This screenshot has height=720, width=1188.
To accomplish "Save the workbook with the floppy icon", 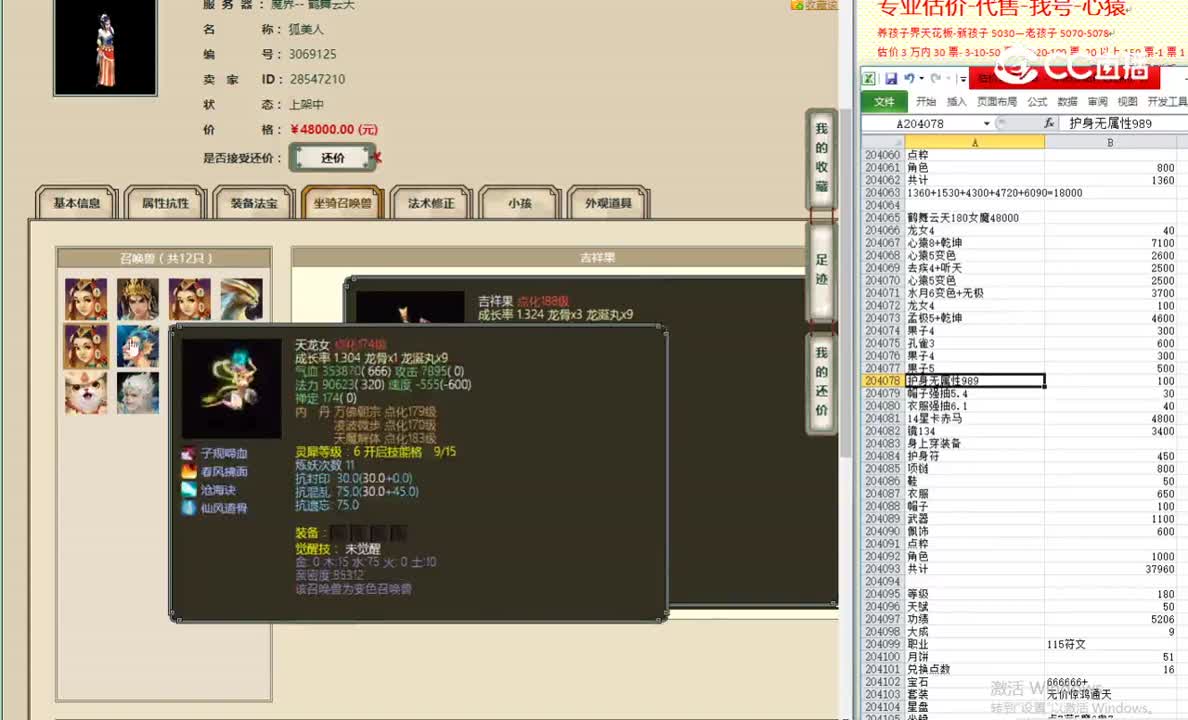I will point(891,78).
